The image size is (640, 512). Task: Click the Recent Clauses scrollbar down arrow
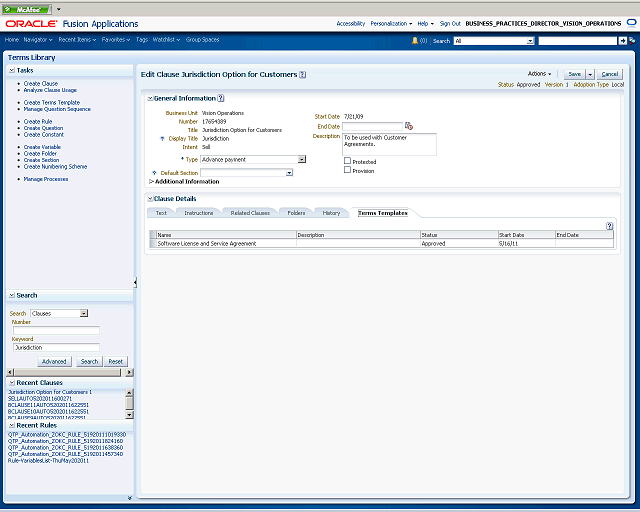click(129, 415)
